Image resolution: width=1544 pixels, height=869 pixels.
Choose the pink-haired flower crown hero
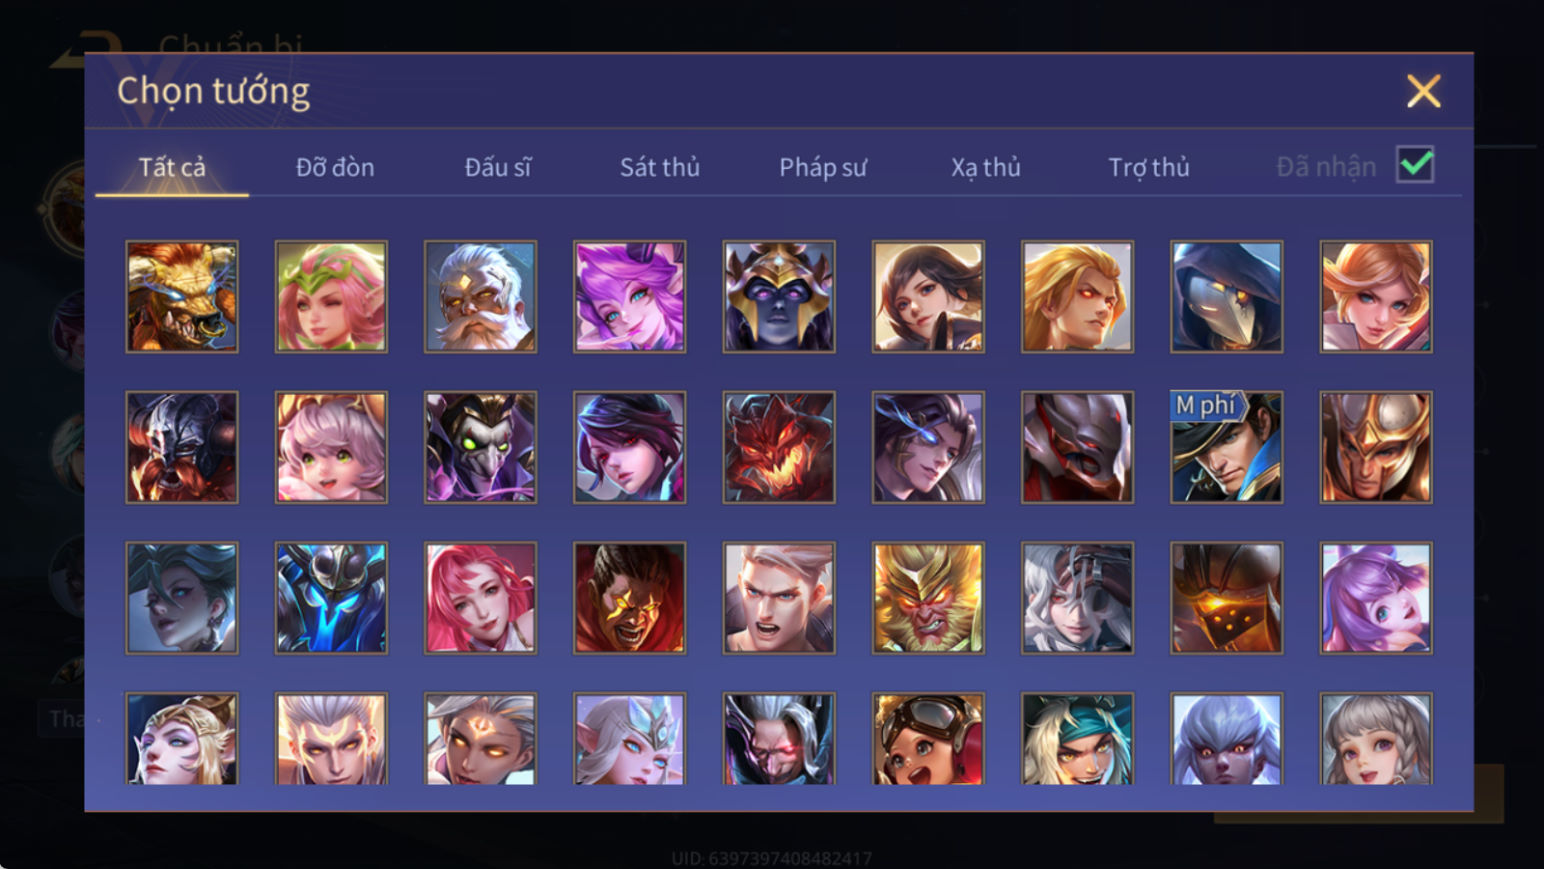pos(331,296)
